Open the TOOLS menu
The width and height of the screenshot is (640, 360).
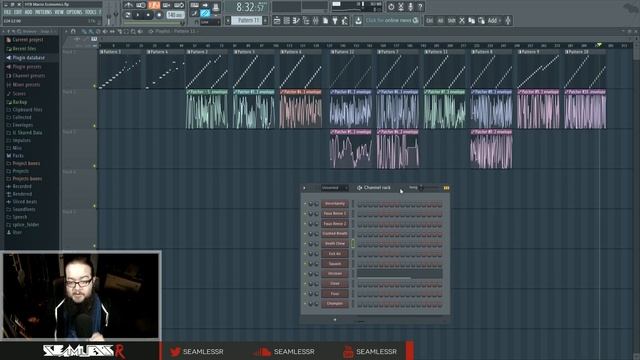tap(90, 13)
